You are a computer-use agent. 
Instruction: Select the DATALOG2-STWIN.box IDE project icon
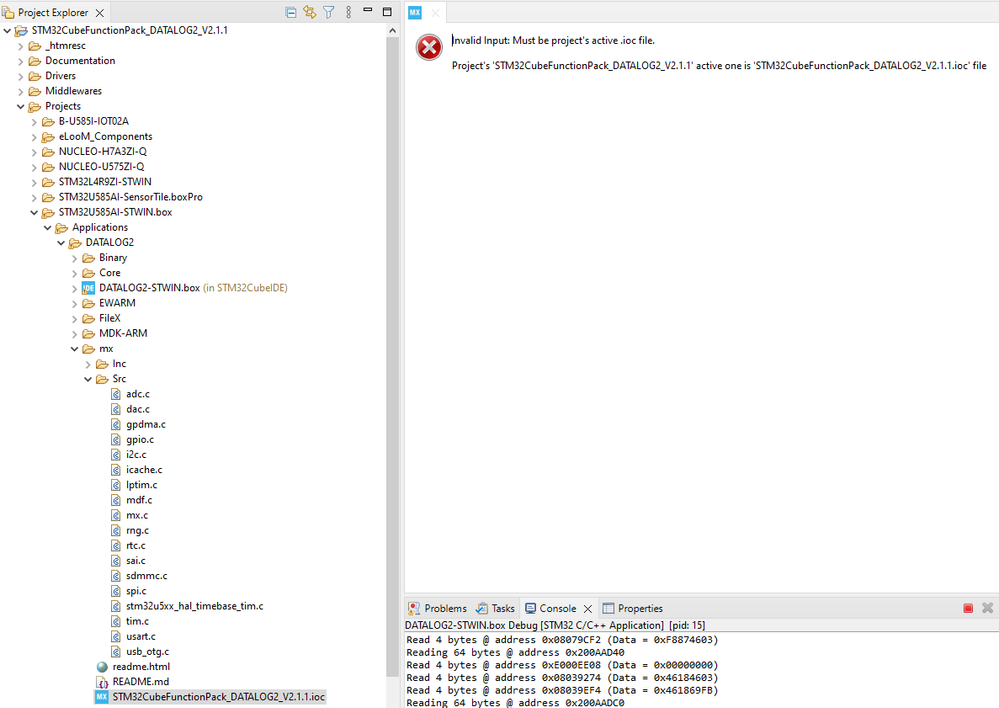(x=89, y=288)
